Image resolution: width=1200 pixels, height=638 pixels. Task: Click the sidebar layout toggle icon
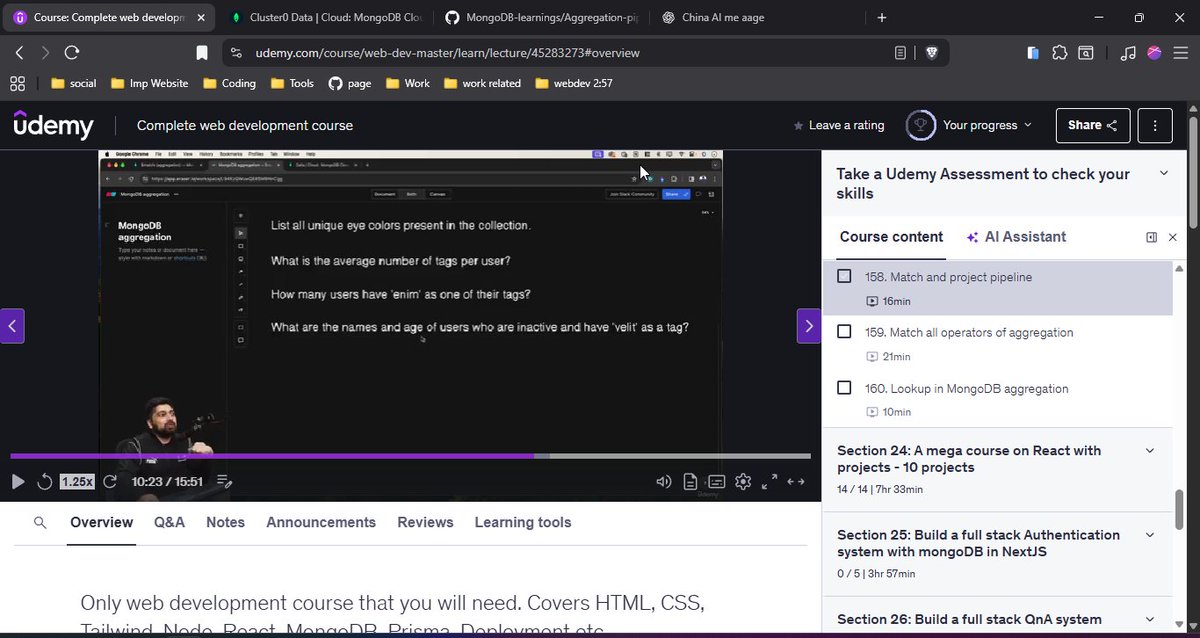click(x=1151, y=237)
